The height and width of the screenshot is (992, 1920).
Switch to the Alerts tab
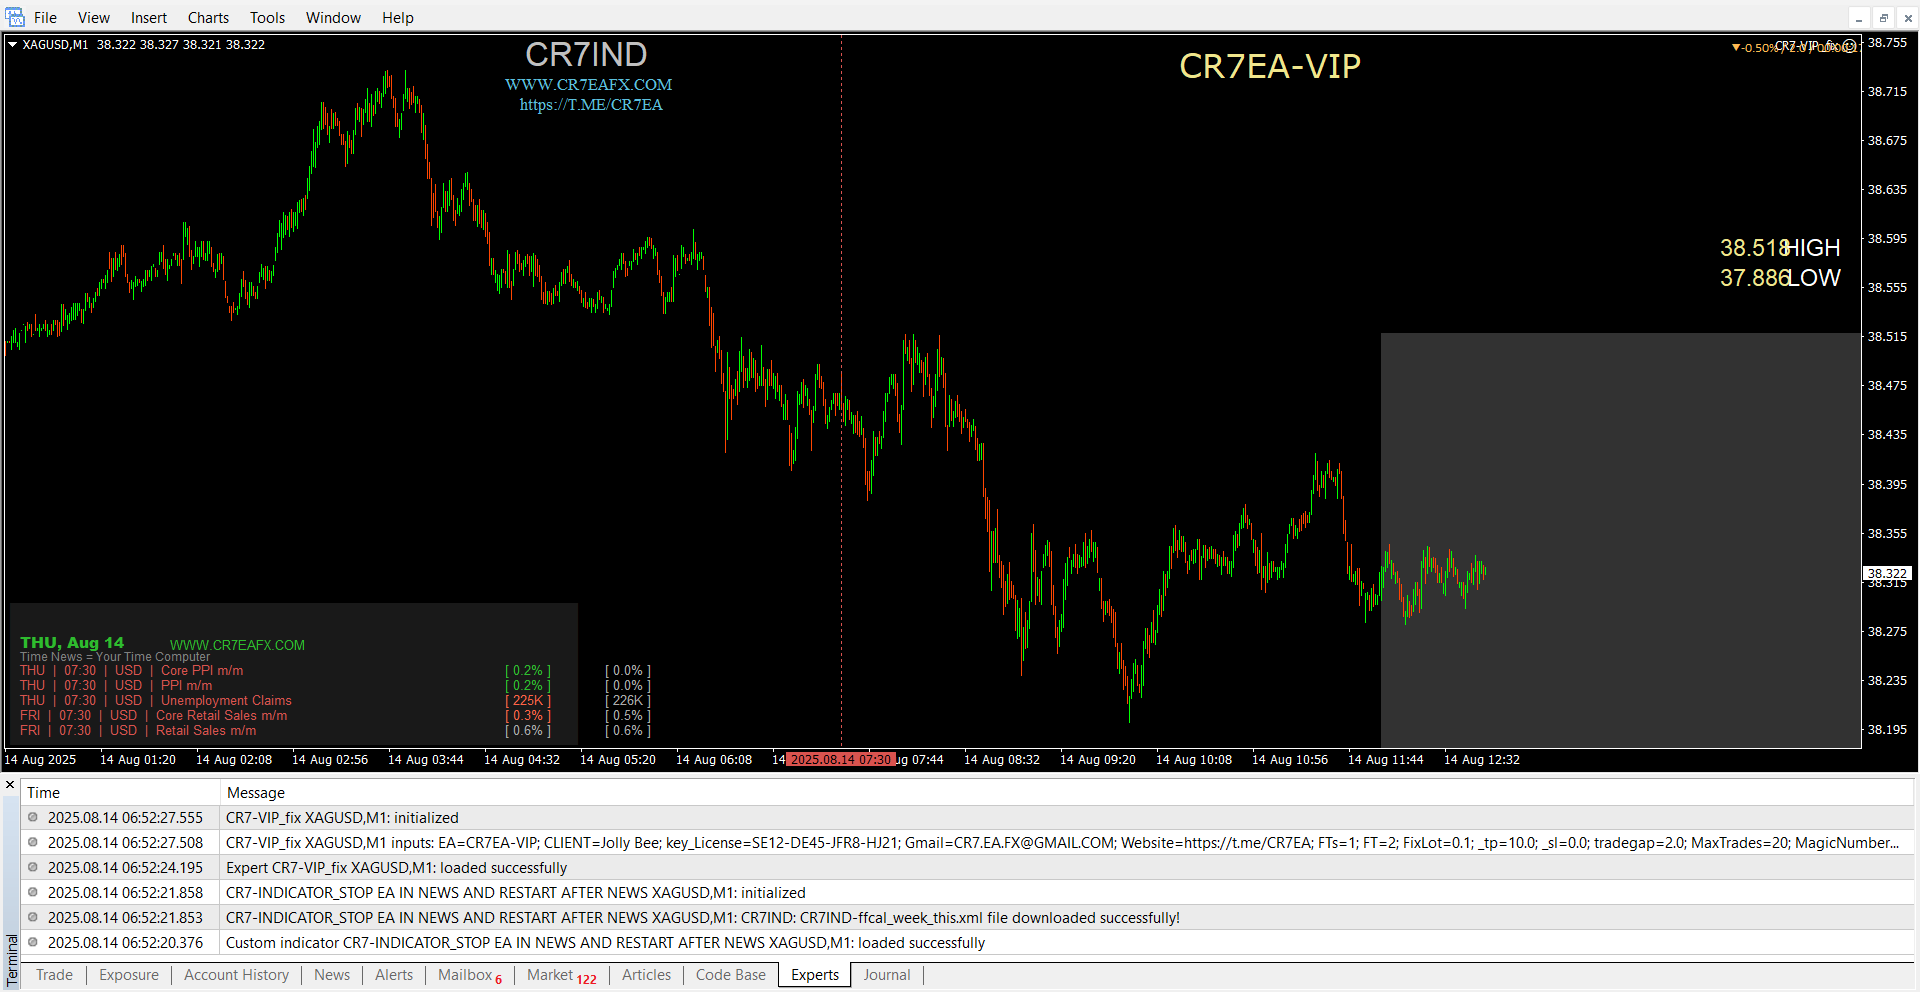click(x=394, y=975)
